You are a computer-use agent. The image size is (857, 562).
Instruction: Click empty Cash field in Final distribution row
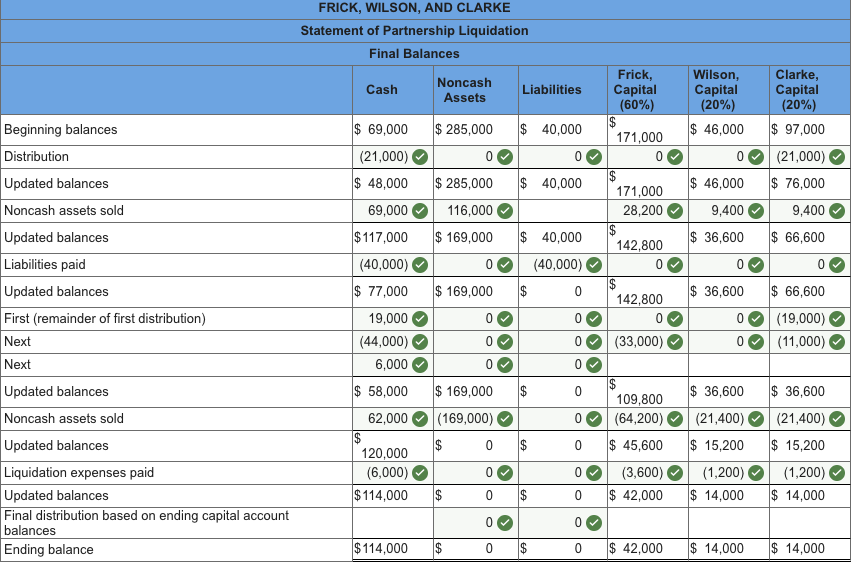393,523
